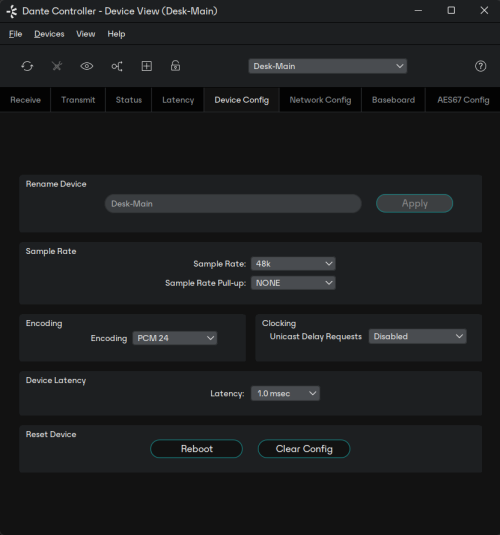
Task: Open the Unicast Delay Requests dropdown
Action: [x=417, y=336]
